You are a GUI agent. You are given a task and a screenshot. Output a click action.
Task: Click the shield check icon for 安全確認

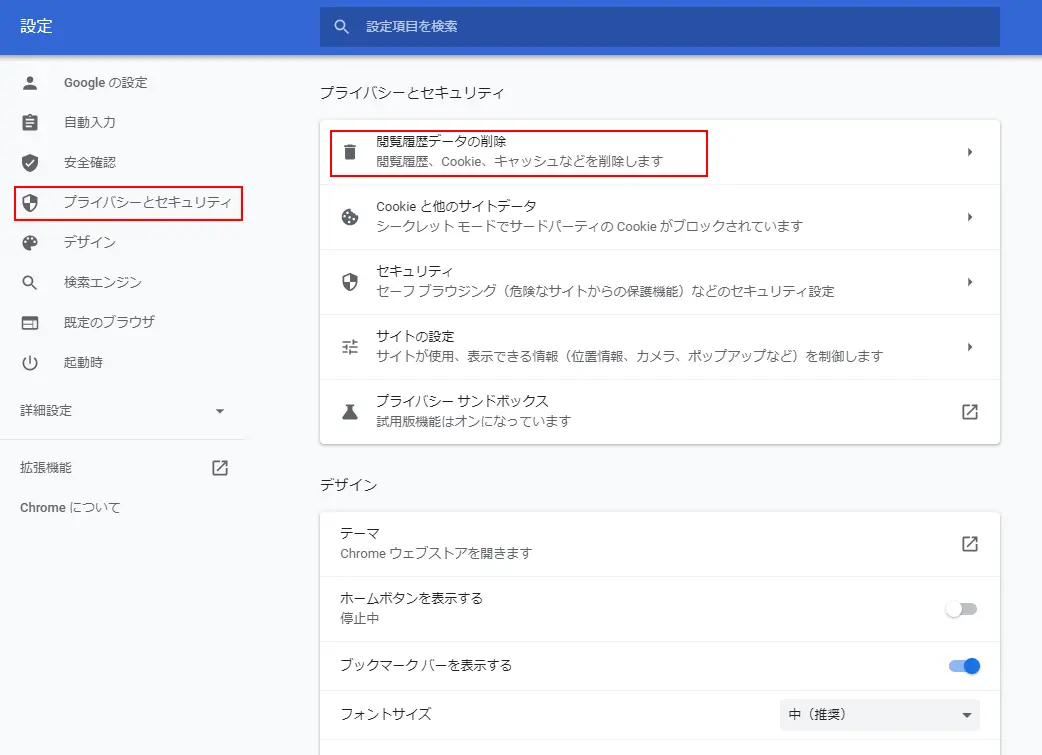pyautogui.click(x=30, y=163)
